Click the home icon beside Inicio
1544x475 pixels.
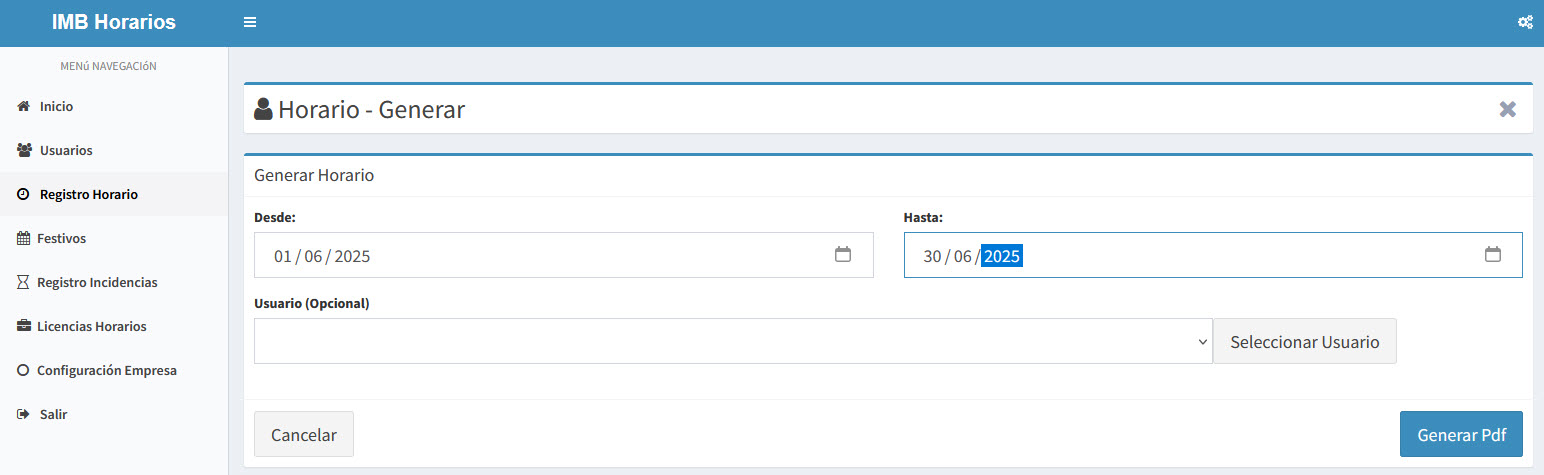[x=24, y=106]
